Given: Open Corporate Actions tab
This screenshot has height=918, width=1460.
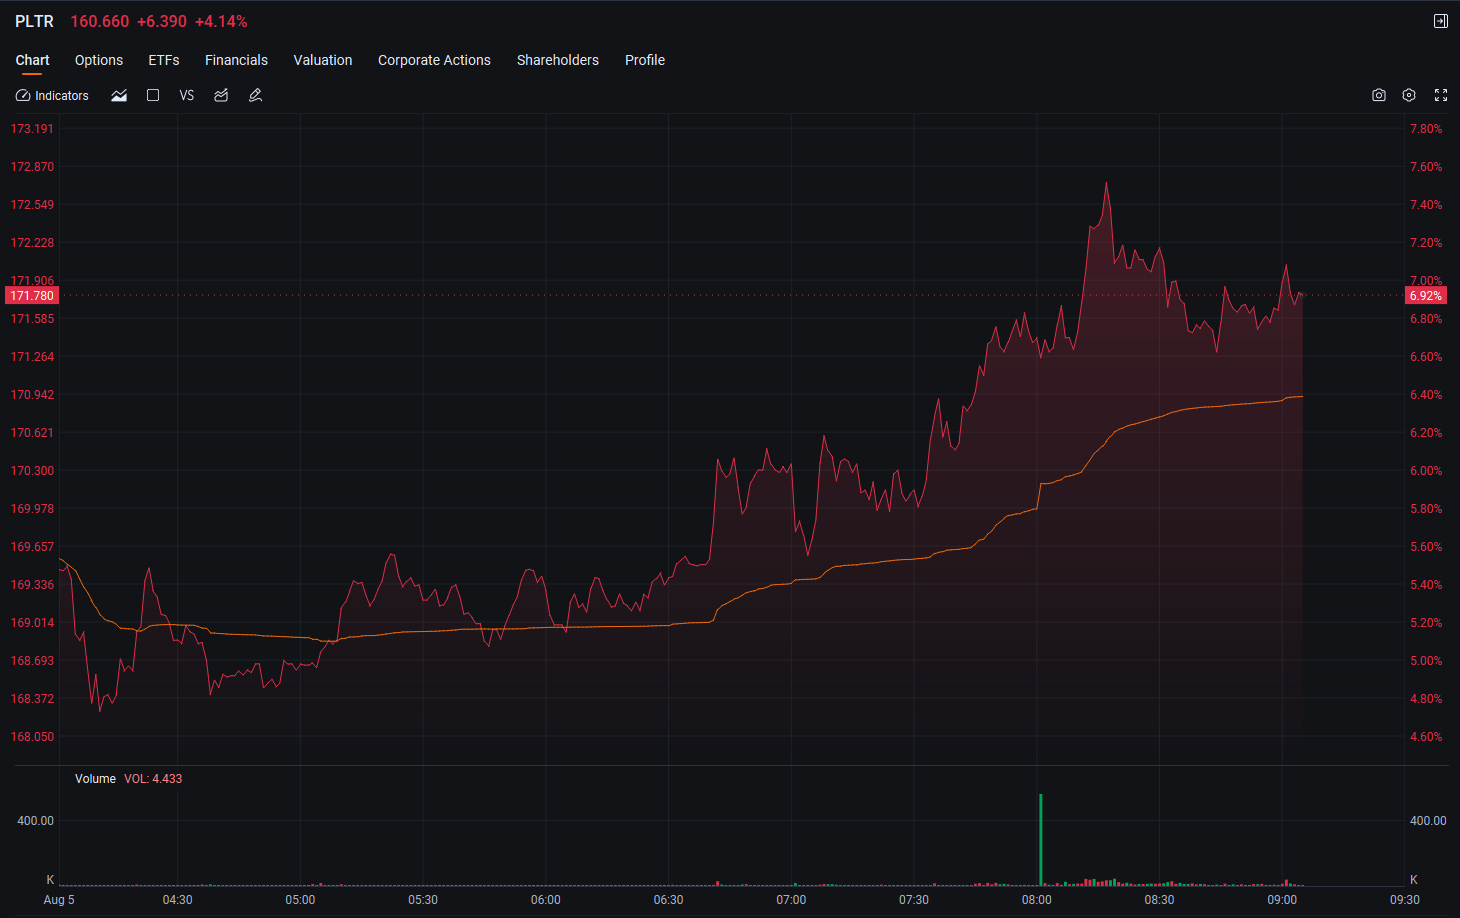Looking at the screenshot, I should [x=434, y=60].
